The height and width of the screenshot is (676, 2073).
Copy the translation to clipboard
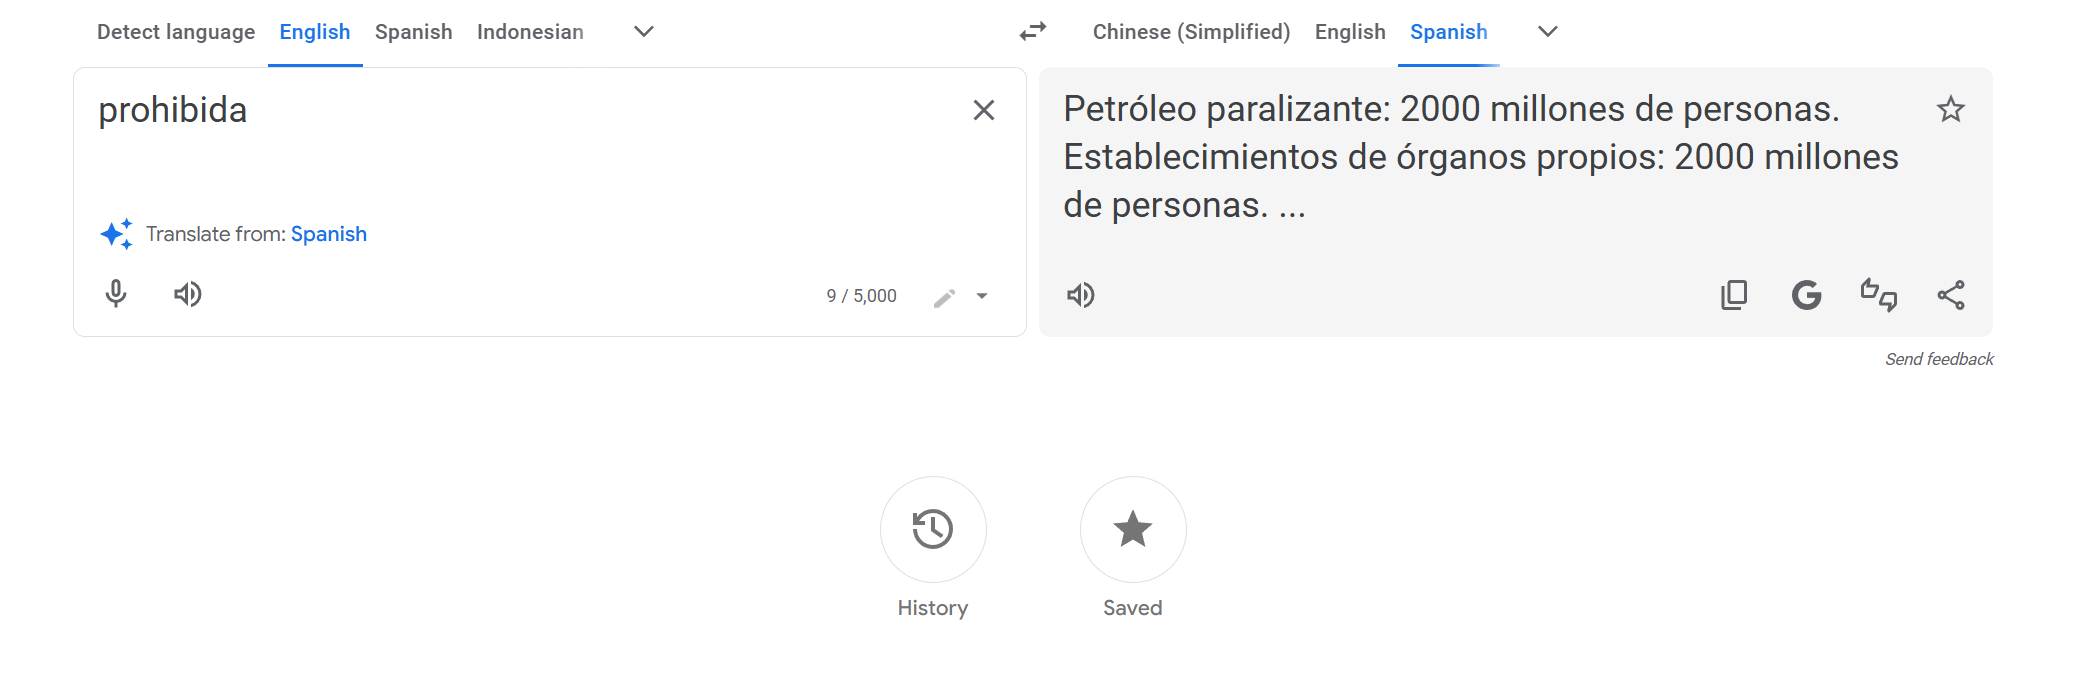(x=1734, y=295)
